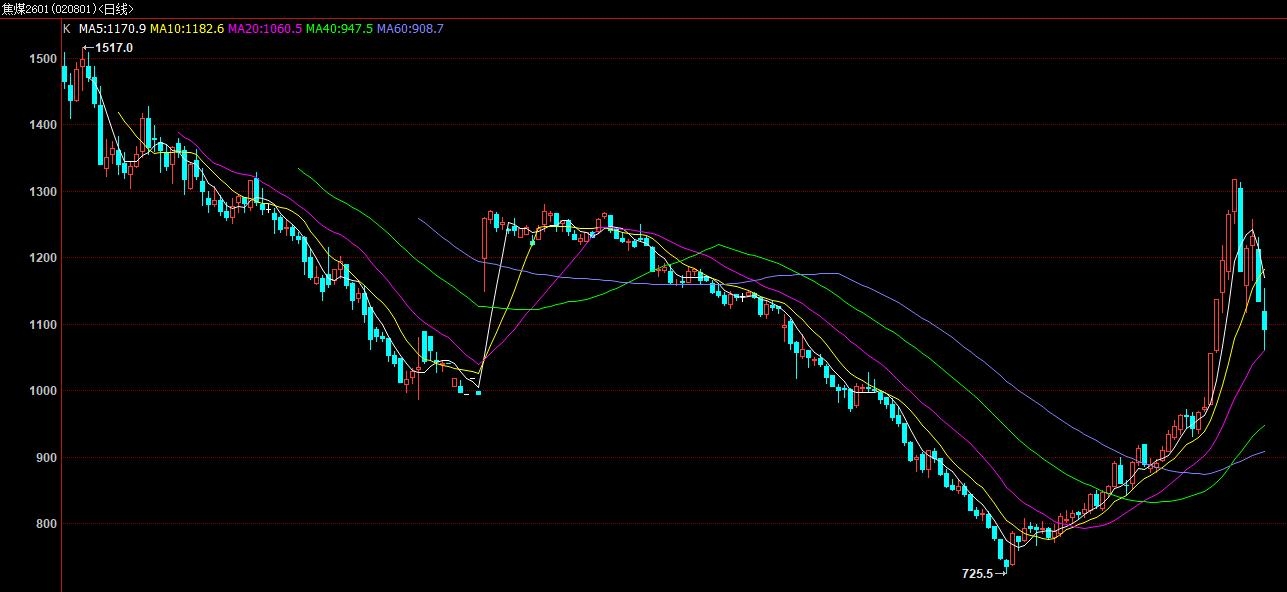The height and width of the screenshot is (592, 1287).
Task: Select the green MA40:947.5 label
Action: pyautogui.click(x=339, y=29)
